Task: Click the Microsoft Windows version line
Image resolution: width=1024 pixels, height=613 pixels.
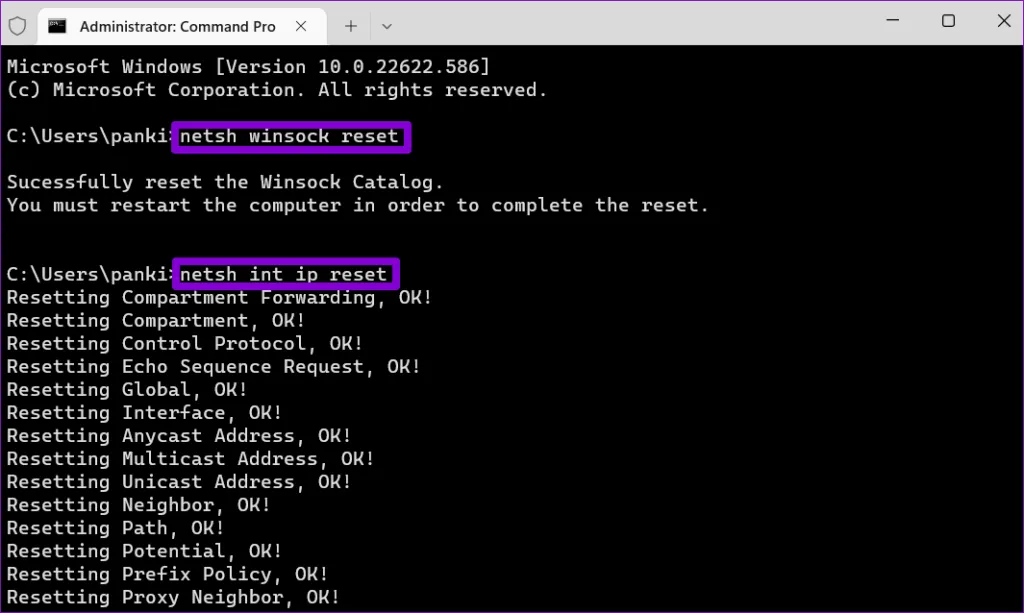Action: (248, 67)
